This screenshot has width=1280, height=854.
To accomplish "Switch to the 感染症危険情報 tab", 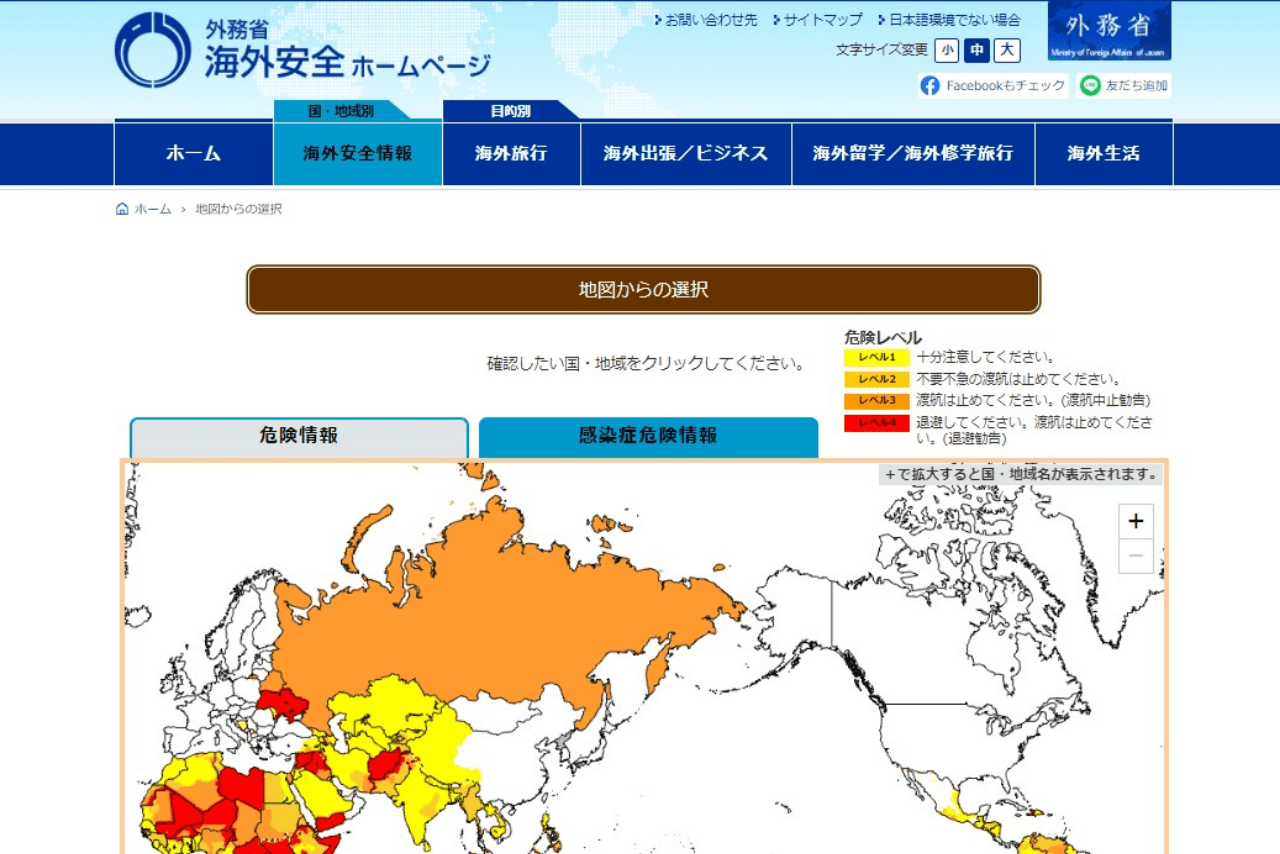I will pos(650,433).
